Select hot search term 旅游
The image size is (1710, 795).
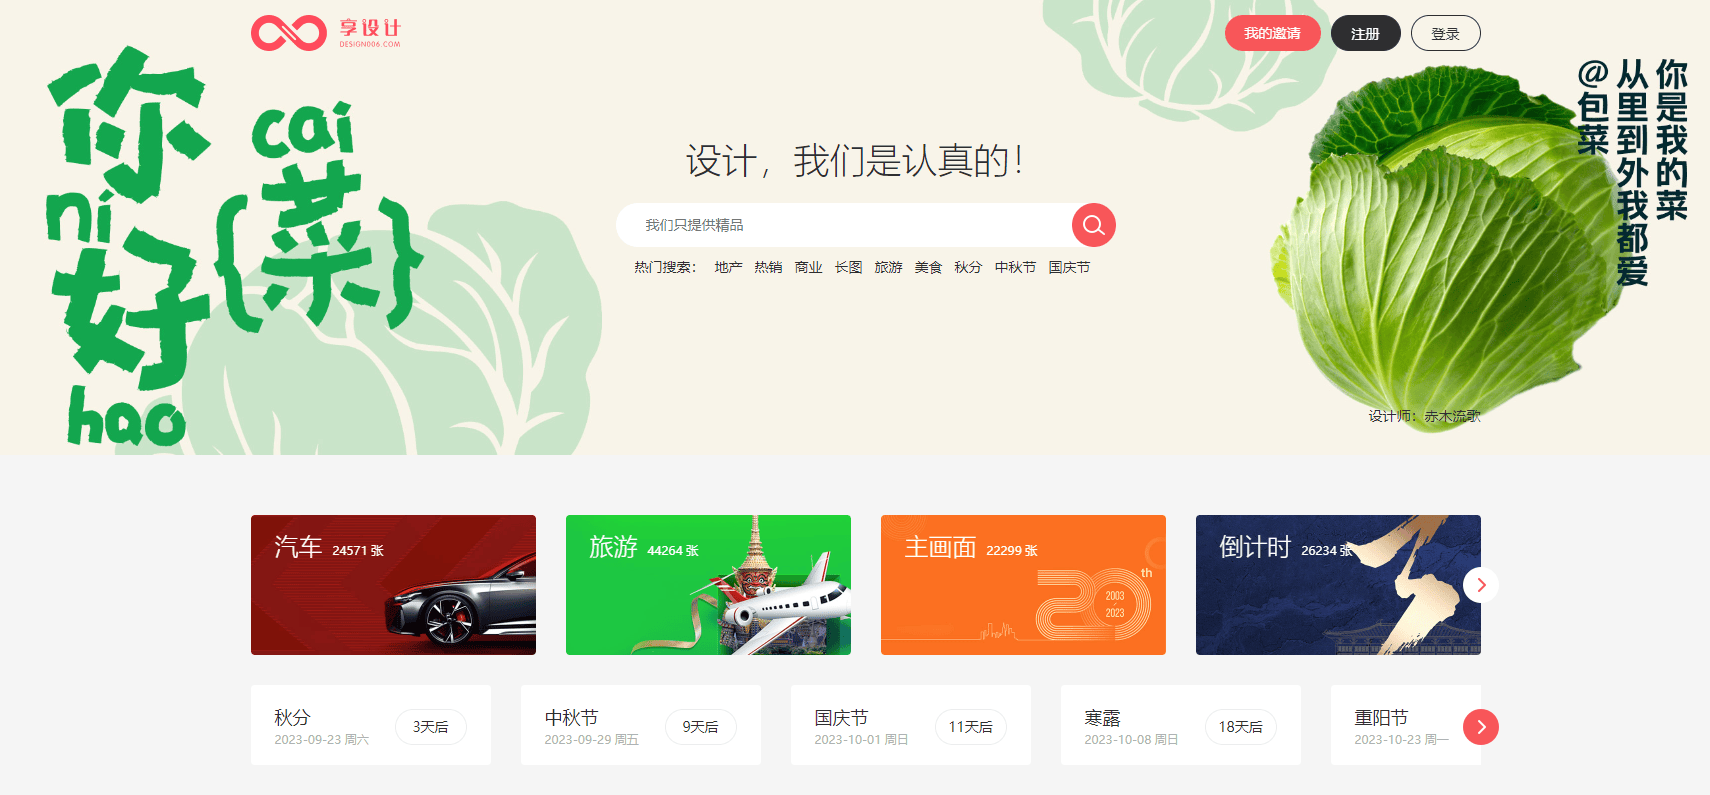(x=888, y=268)
